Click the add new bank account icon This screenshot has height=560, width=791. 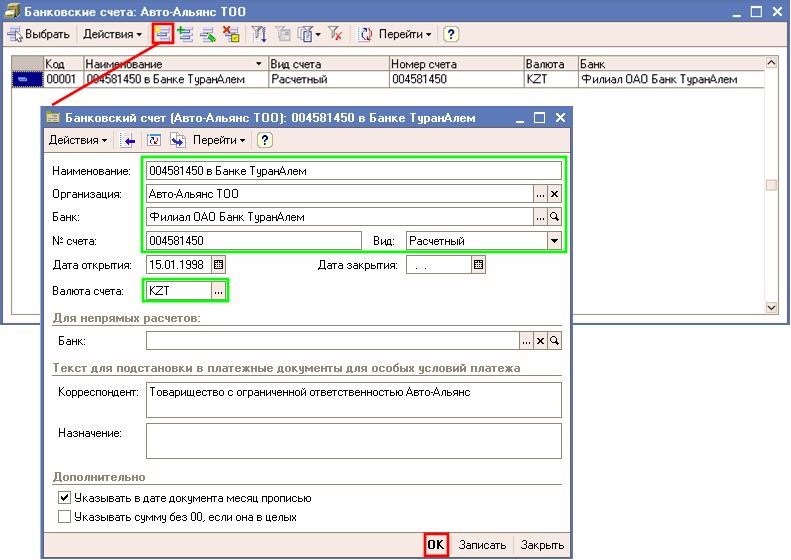click(x=162, y=34)
